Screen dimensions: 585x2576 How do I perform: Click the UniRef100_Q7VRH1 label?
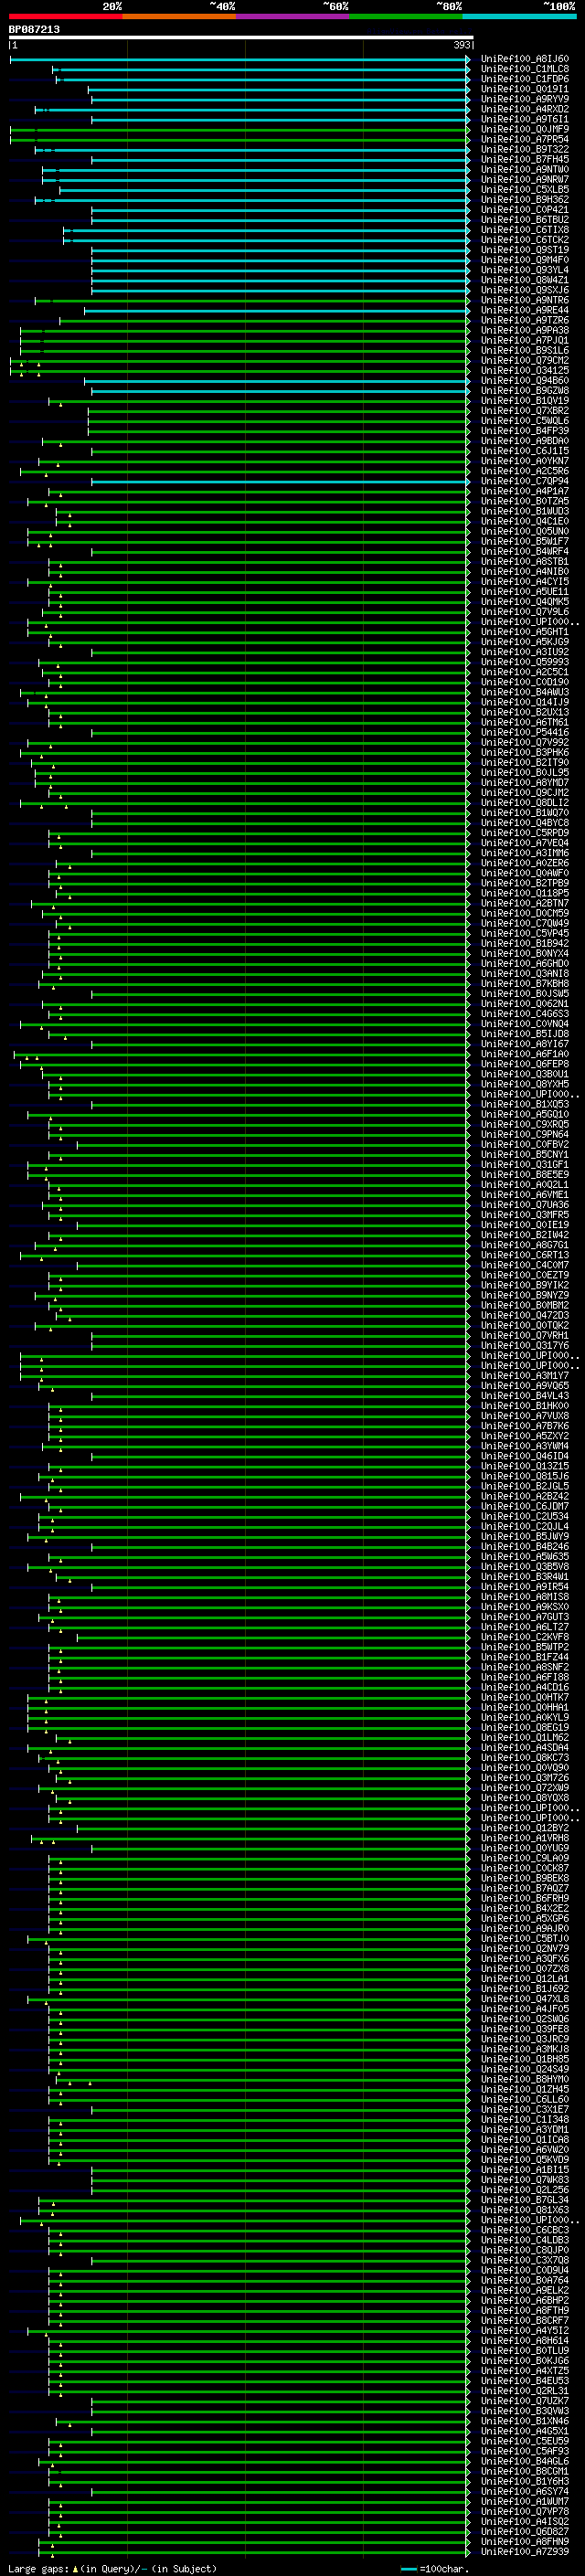524,1336
